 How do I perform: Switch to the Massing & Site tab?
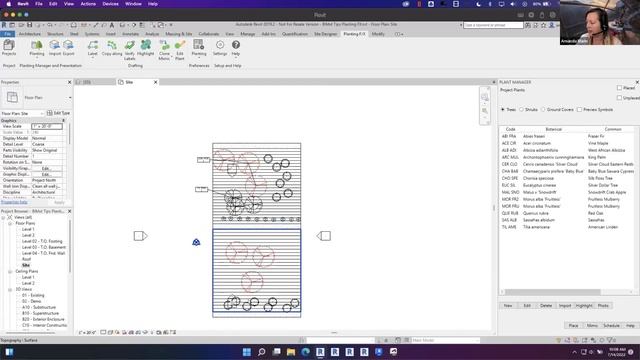179,34
